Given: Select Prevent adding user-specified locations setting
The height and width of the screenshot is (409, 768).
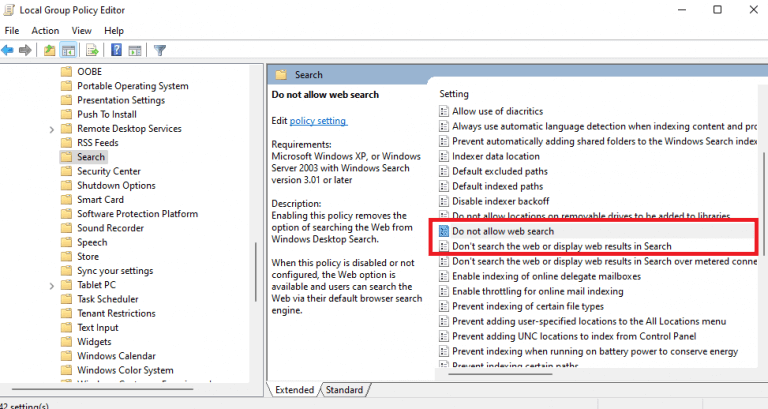Looking at the screenshot, I should click(589, 321).
